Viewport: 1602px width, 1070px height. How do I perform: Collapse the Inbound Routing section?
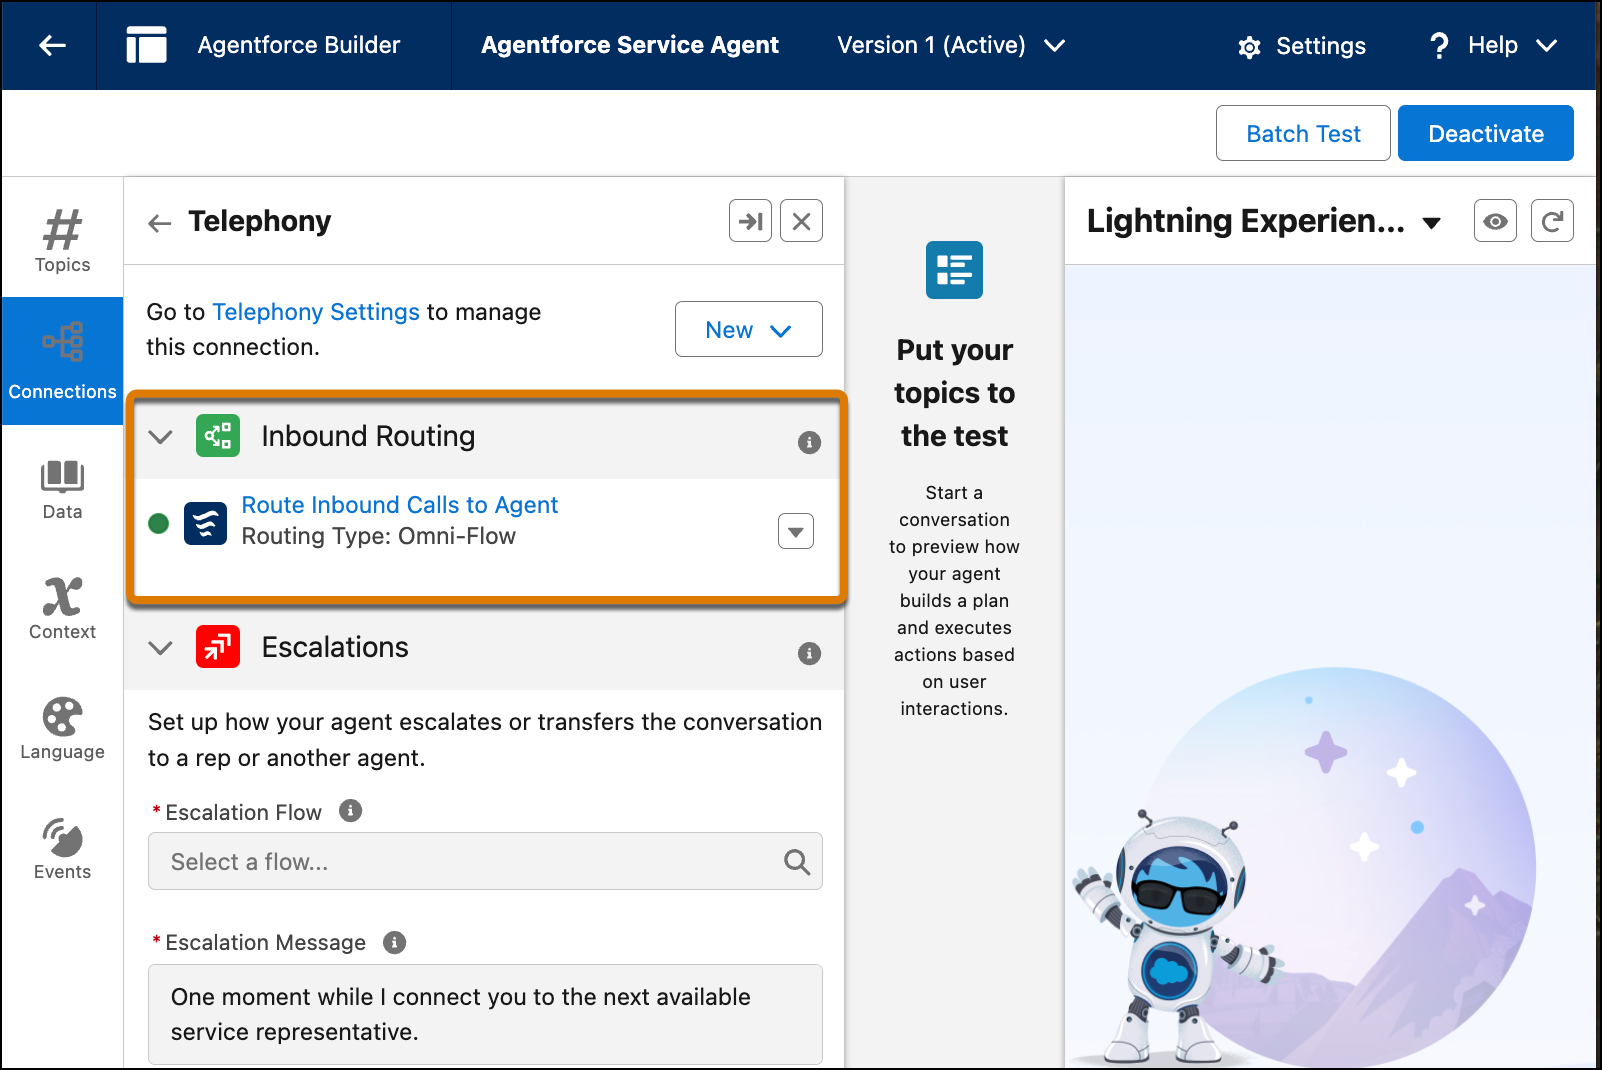(160, 437)
